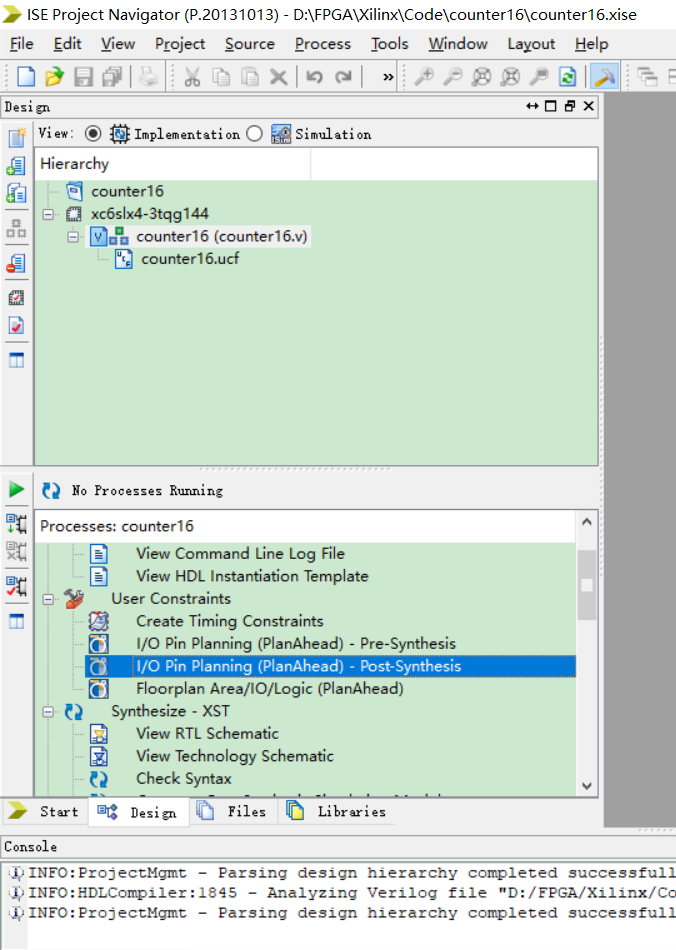Collapse the Synthesize - XST process group
This screenshot has width=676, height=950.
pyautogui.click(x=48, y=712)
